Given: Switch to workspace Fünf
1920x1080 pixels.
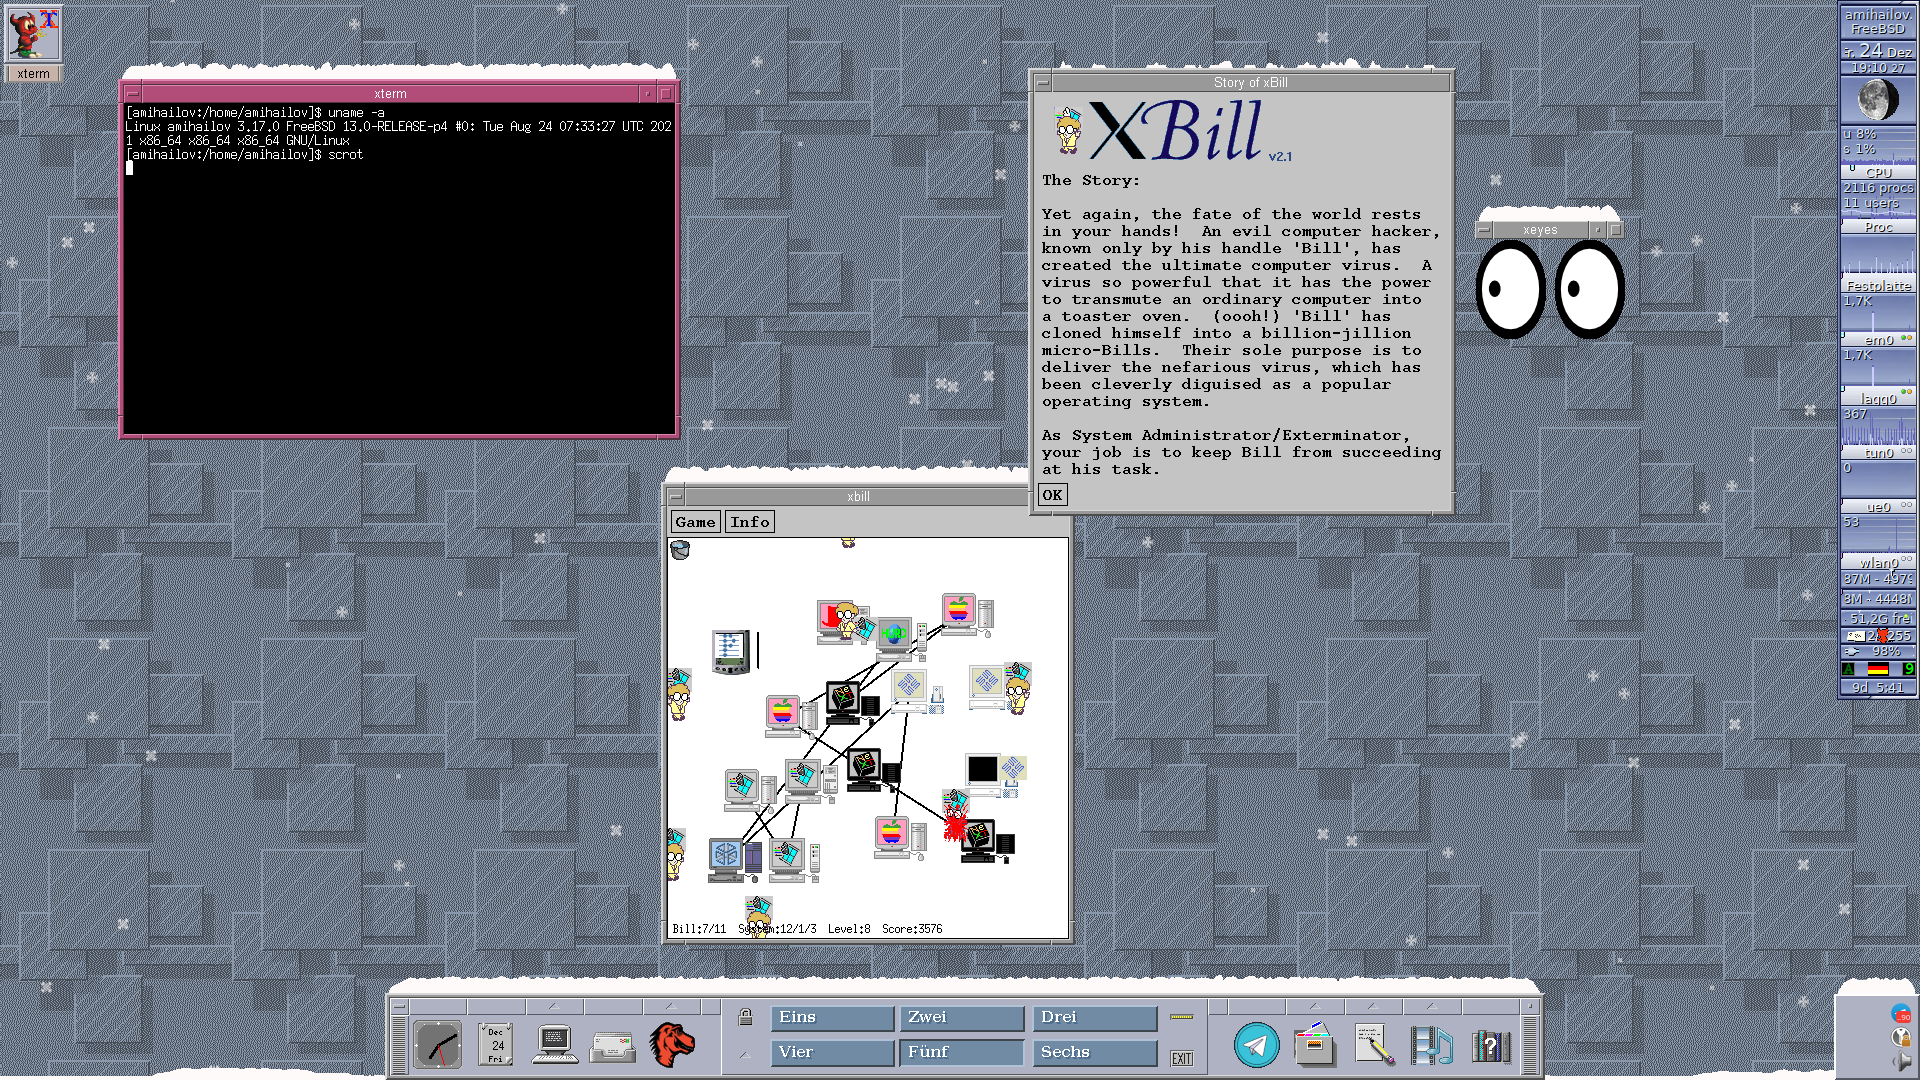Looking at the screenshot, I should pyautogui.click(x=962, y=1053).
